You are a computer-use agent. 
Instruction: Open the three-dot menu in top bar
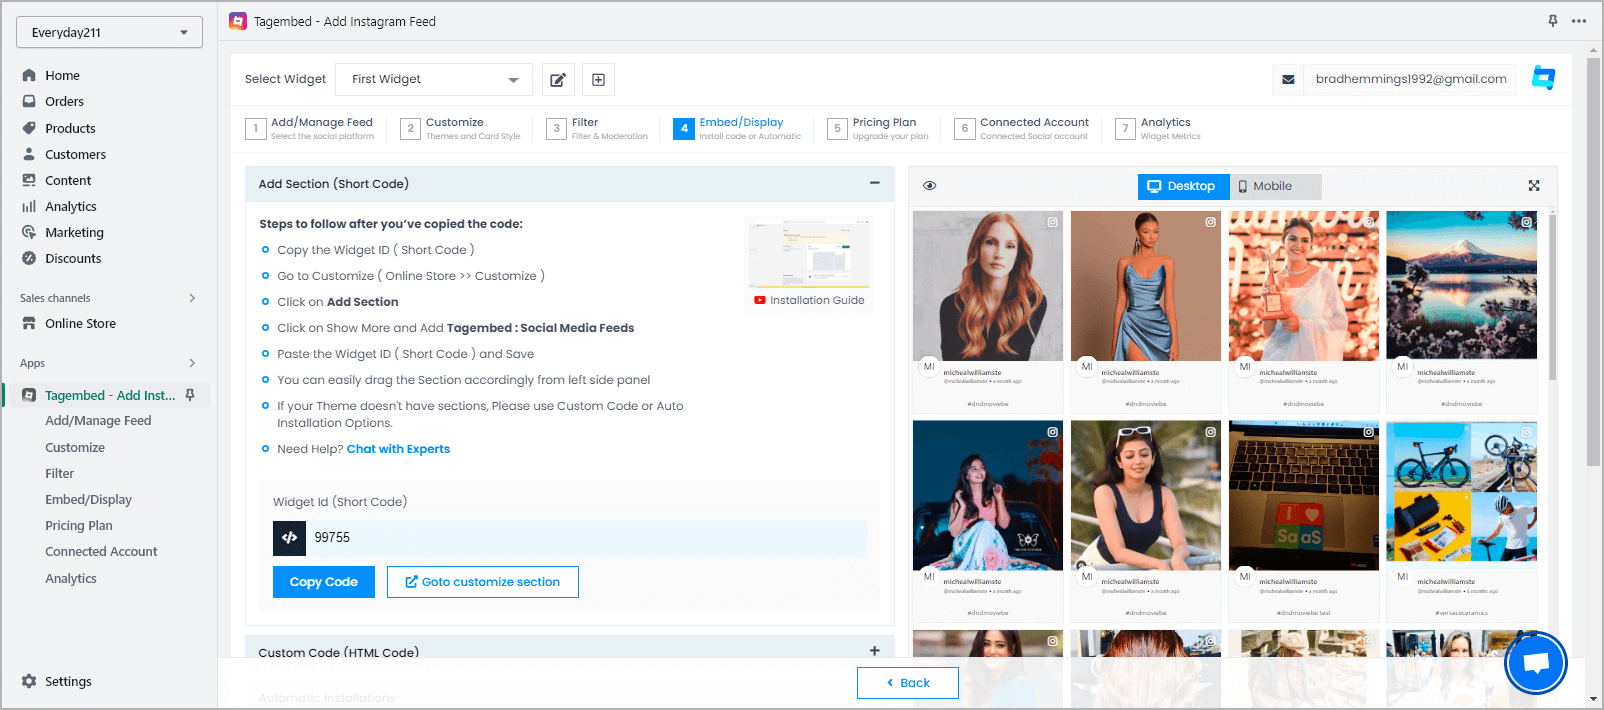click(x=1579, y=21)
